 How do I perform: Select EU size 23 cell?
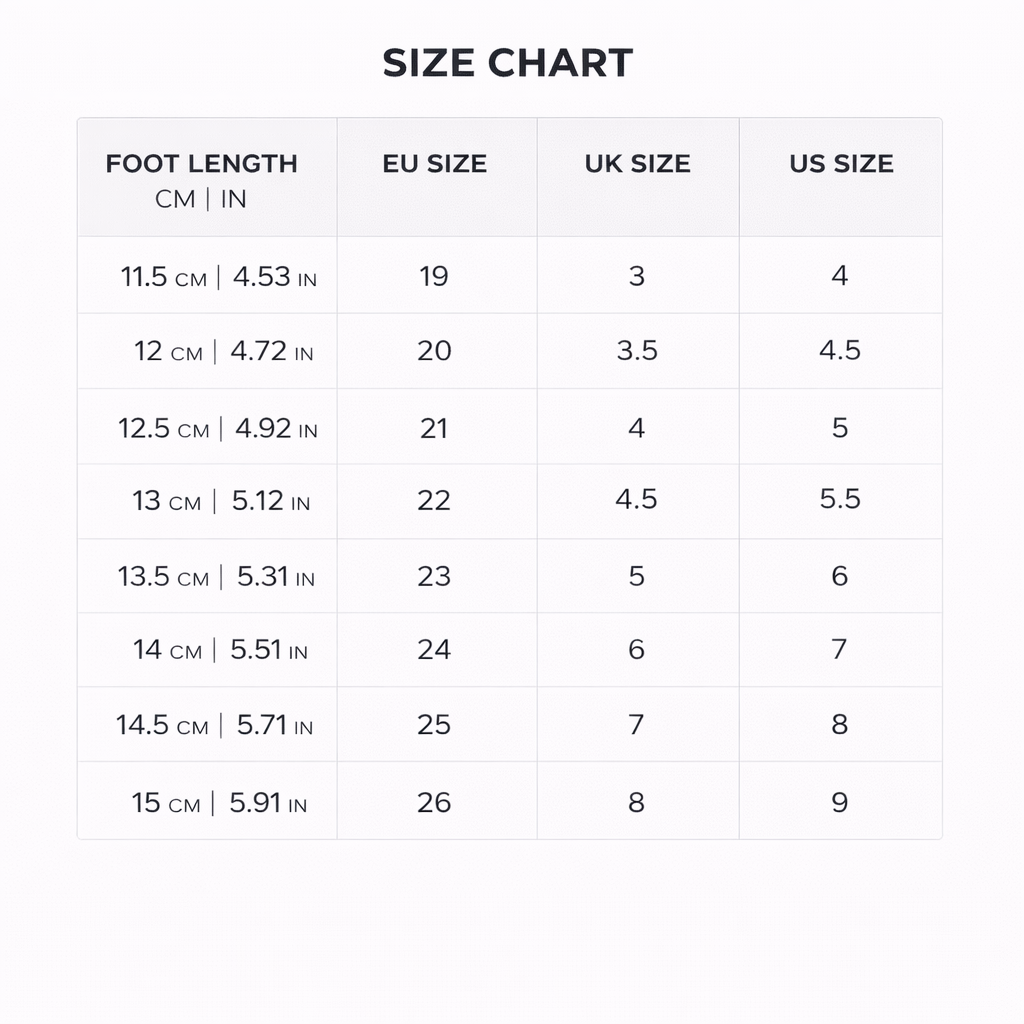pos(437,576)
